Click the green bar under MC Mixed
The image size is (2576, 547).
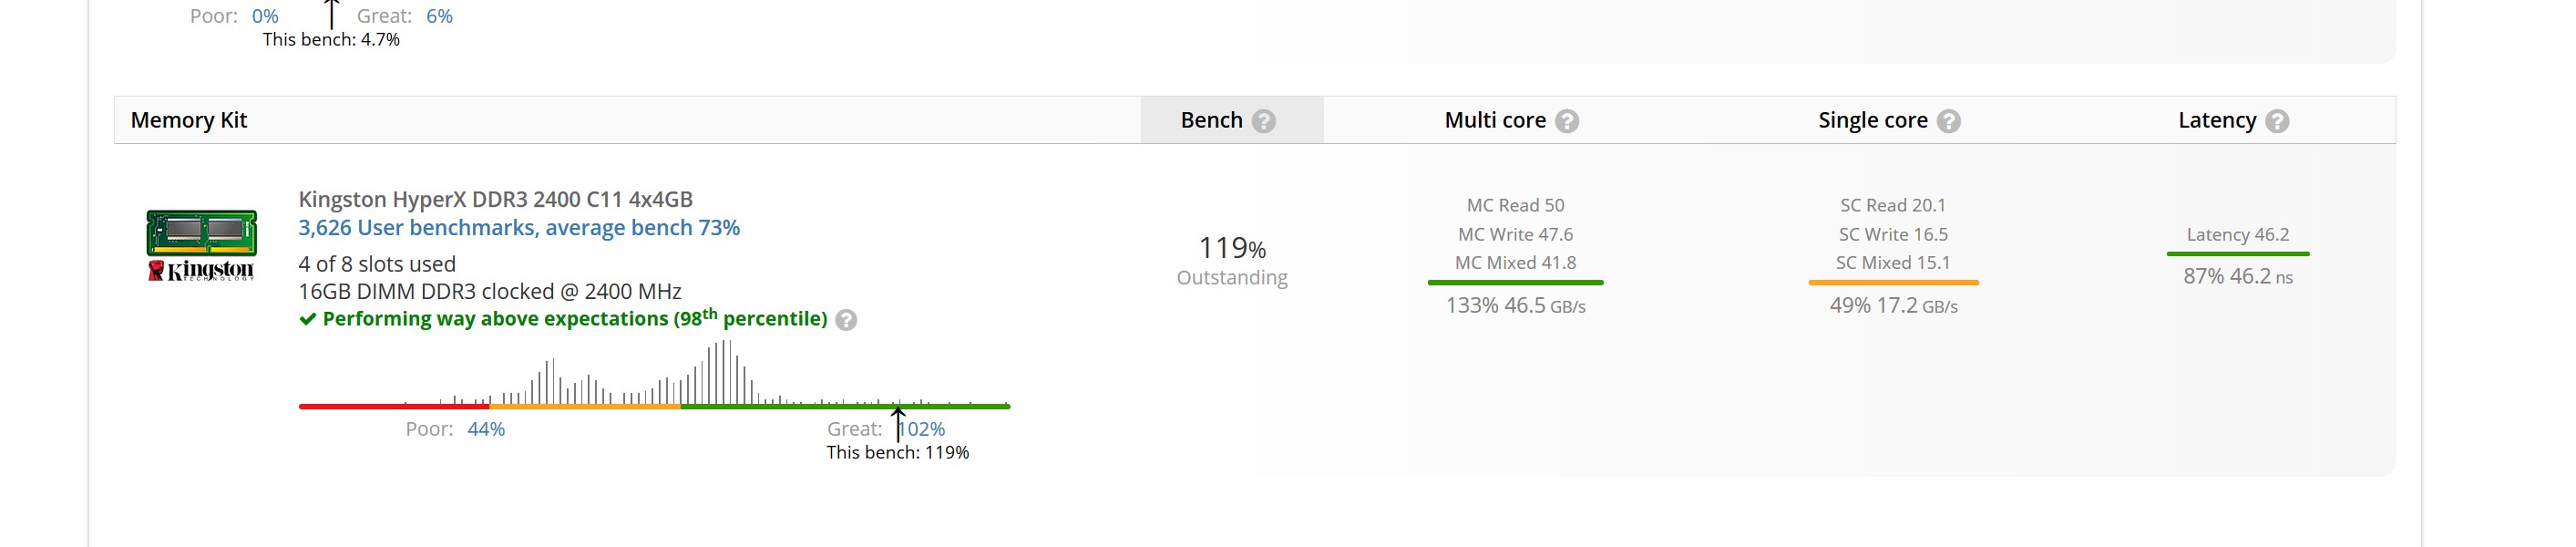click(1515, 283)
